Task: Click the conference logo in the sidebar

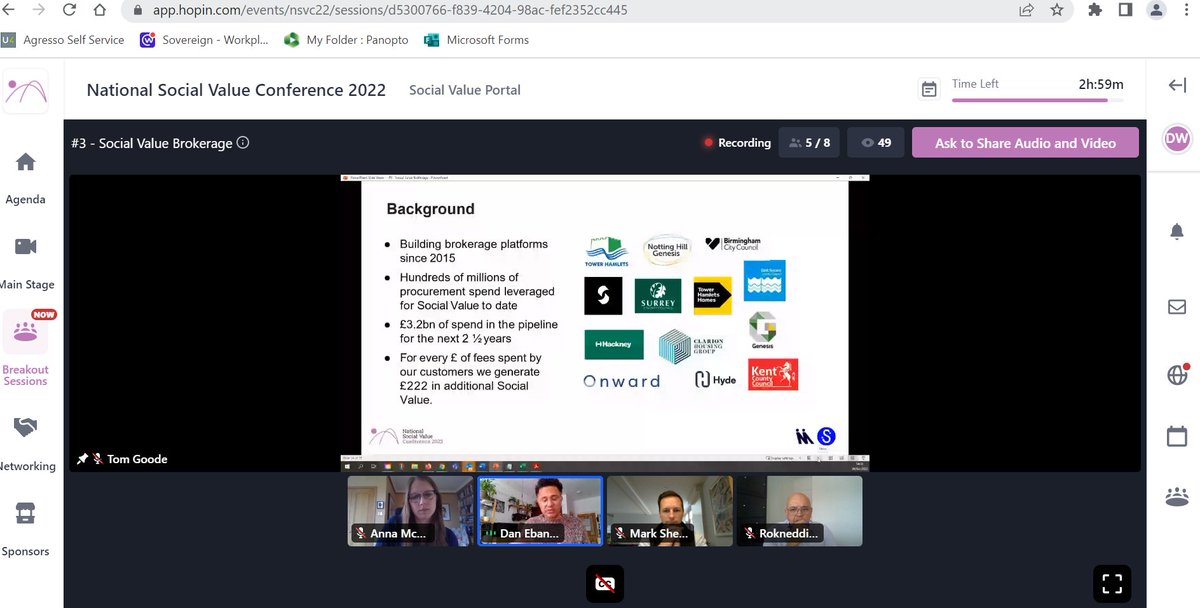Action: pyautogui.click(x=25, y=91)
